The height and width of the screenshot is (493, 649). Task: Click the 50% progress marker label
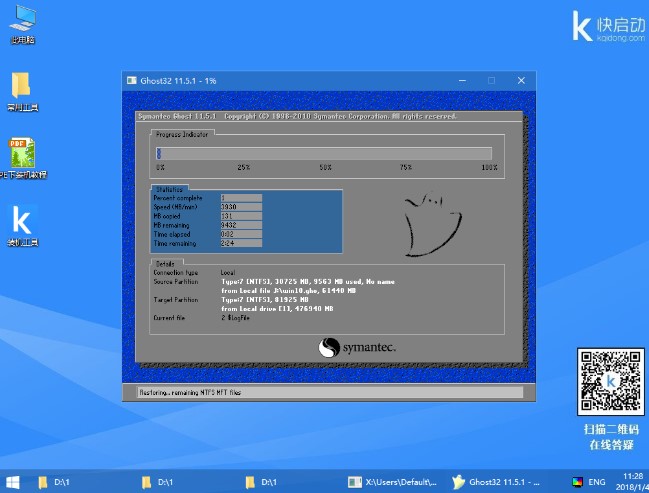pos(325,167)
